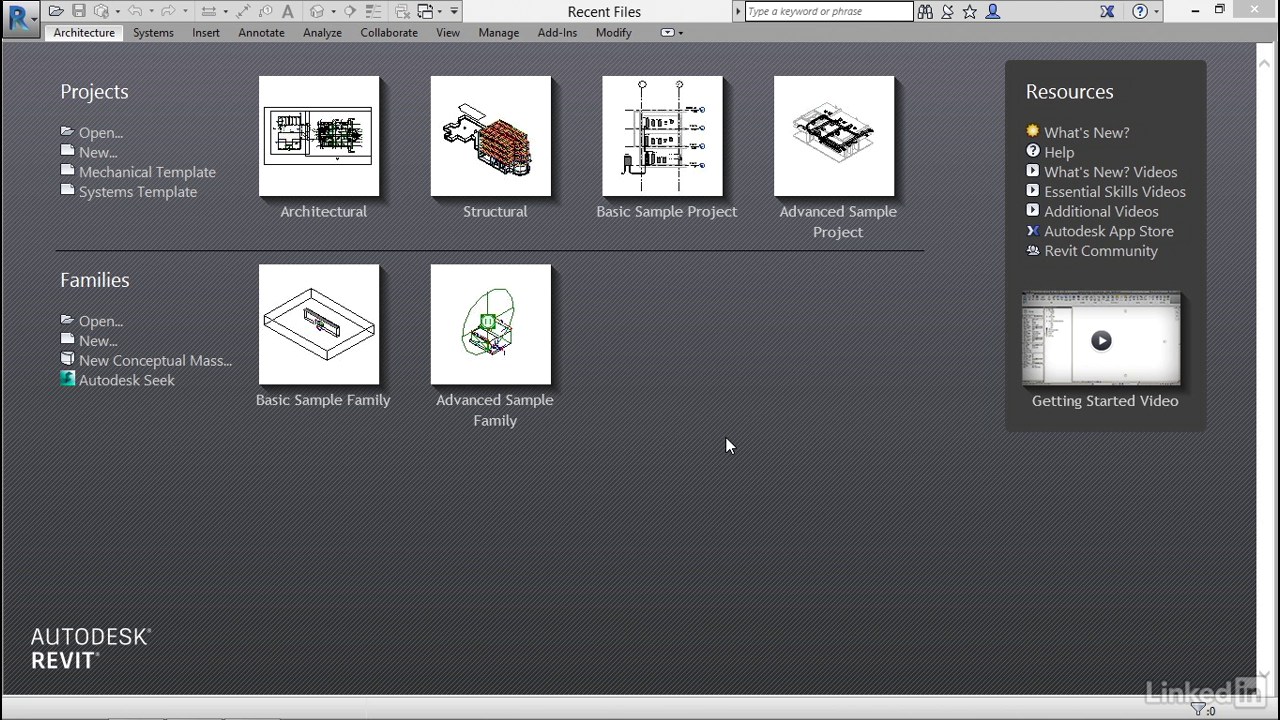Click the Communication Center satellite icon
Screen dimensions: 1280x720
coord(947,11)
